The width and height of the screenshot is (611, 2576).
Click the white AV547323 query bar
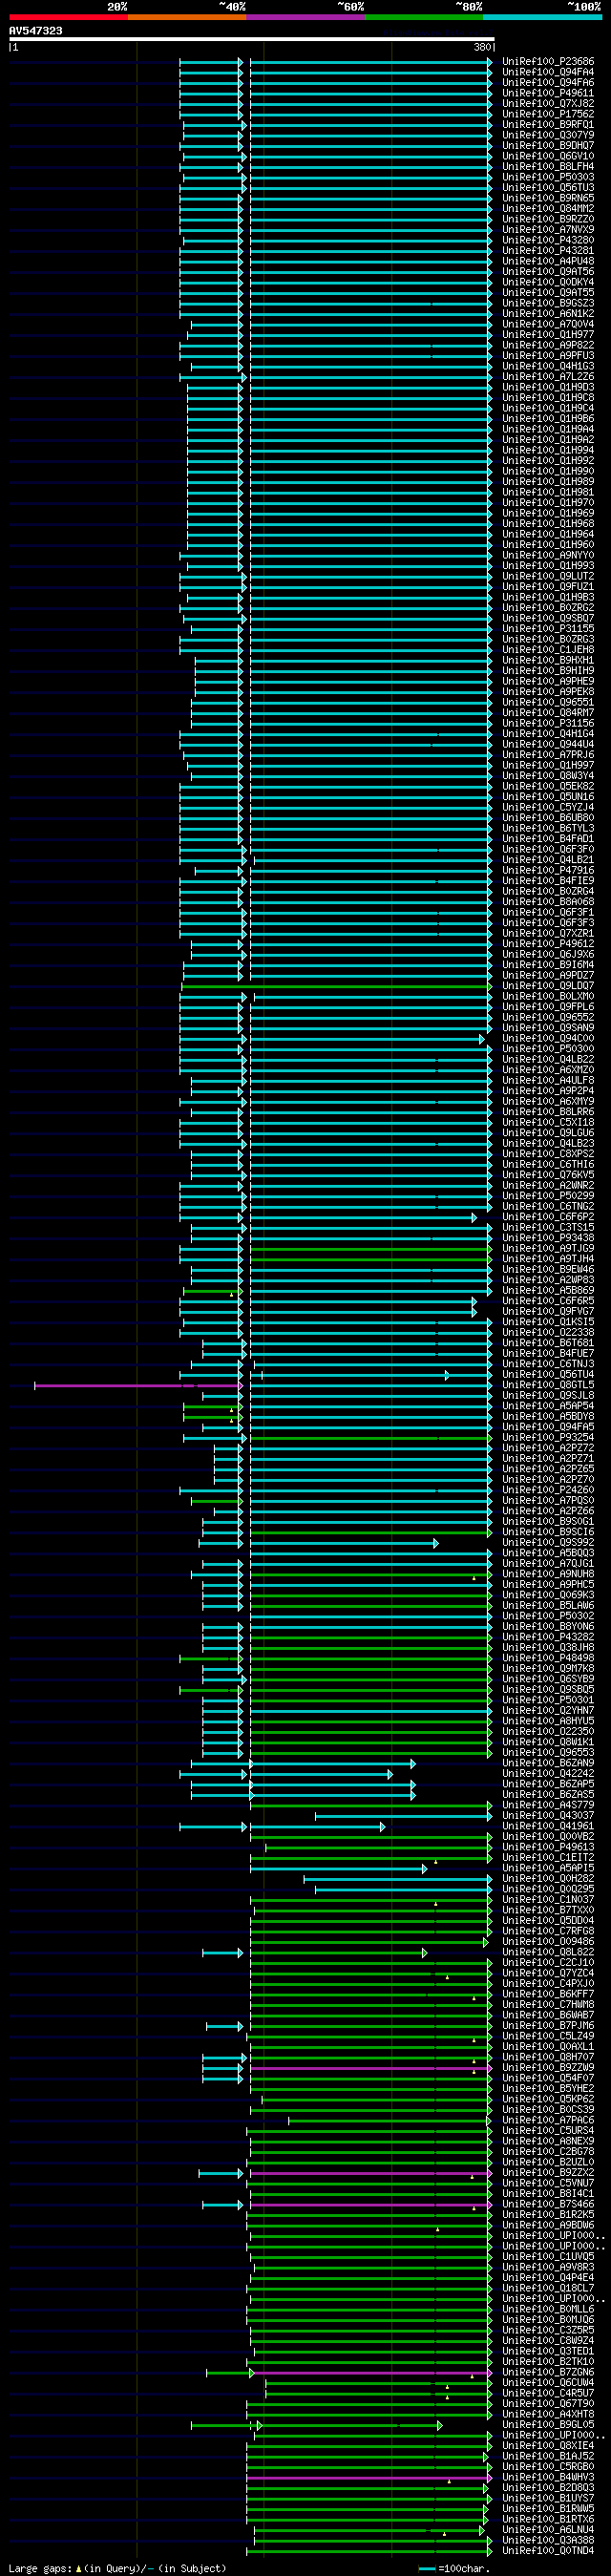pyautogui.click(x=252, y=39)
